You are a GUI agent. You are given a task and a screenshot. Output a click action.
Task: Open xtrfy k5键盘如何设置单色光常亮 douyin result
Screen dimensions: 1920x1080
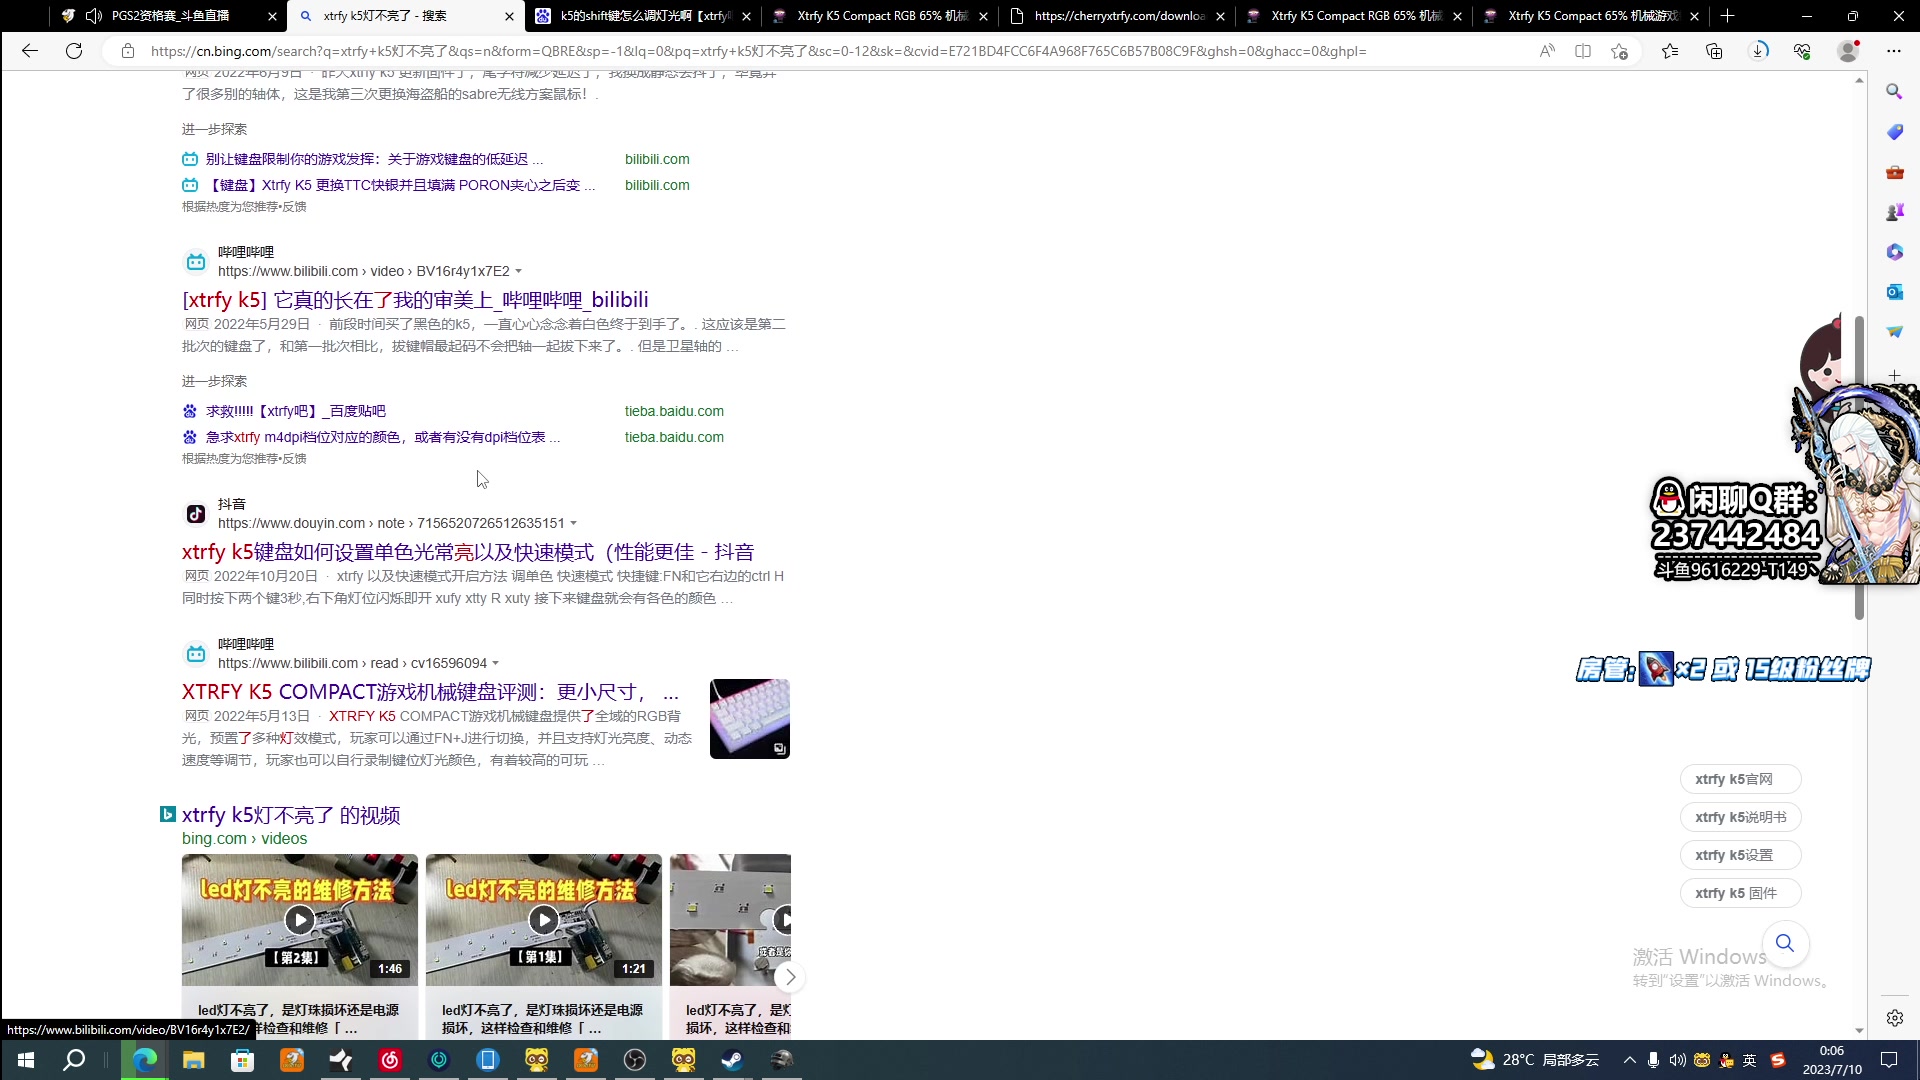(468, 552)
